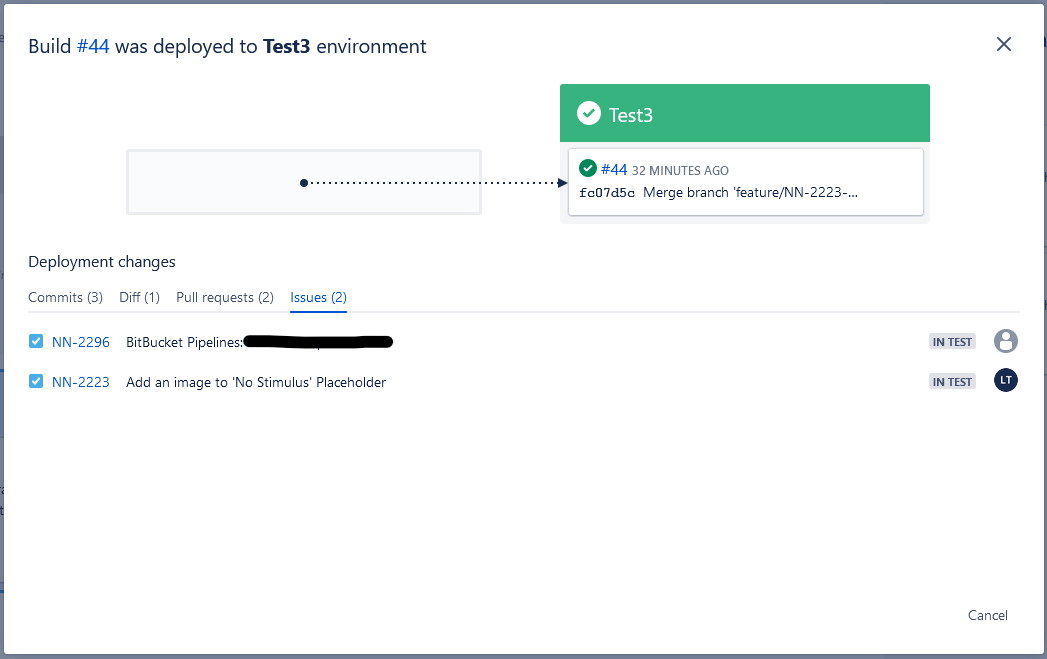Click the arrow head pointing to Test3 build
The image size is (1047, 659).
pos(563,183)
